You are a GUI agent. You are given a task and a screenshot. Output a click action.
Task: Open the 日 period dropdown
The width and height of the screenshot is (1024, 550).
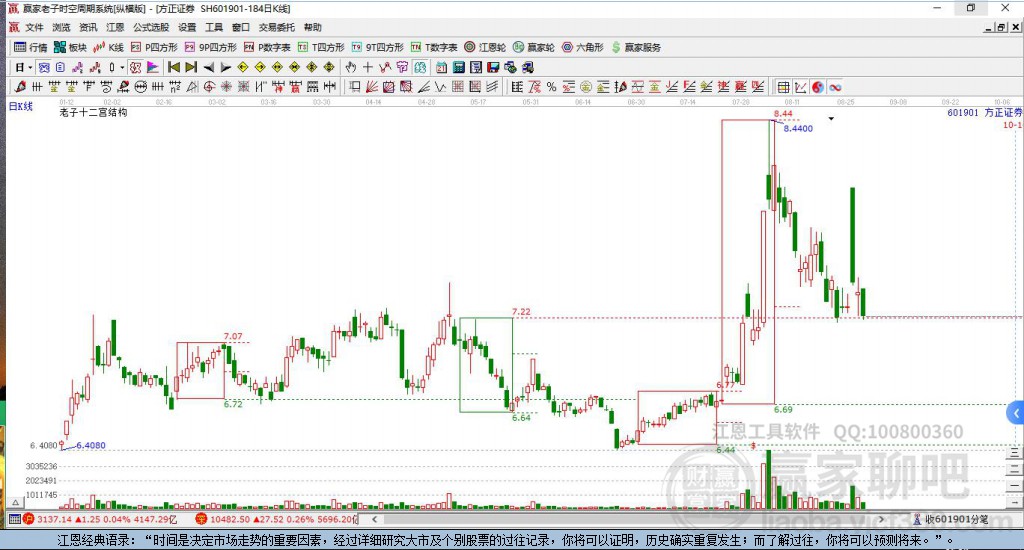(x=24, y=67)
